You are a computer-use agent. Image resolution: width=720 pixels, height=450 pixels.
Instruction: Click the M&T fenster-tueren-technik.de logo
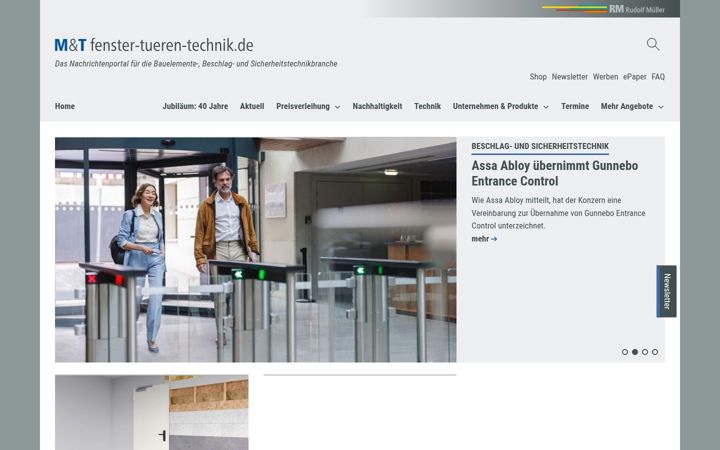(x=154, y=45)
